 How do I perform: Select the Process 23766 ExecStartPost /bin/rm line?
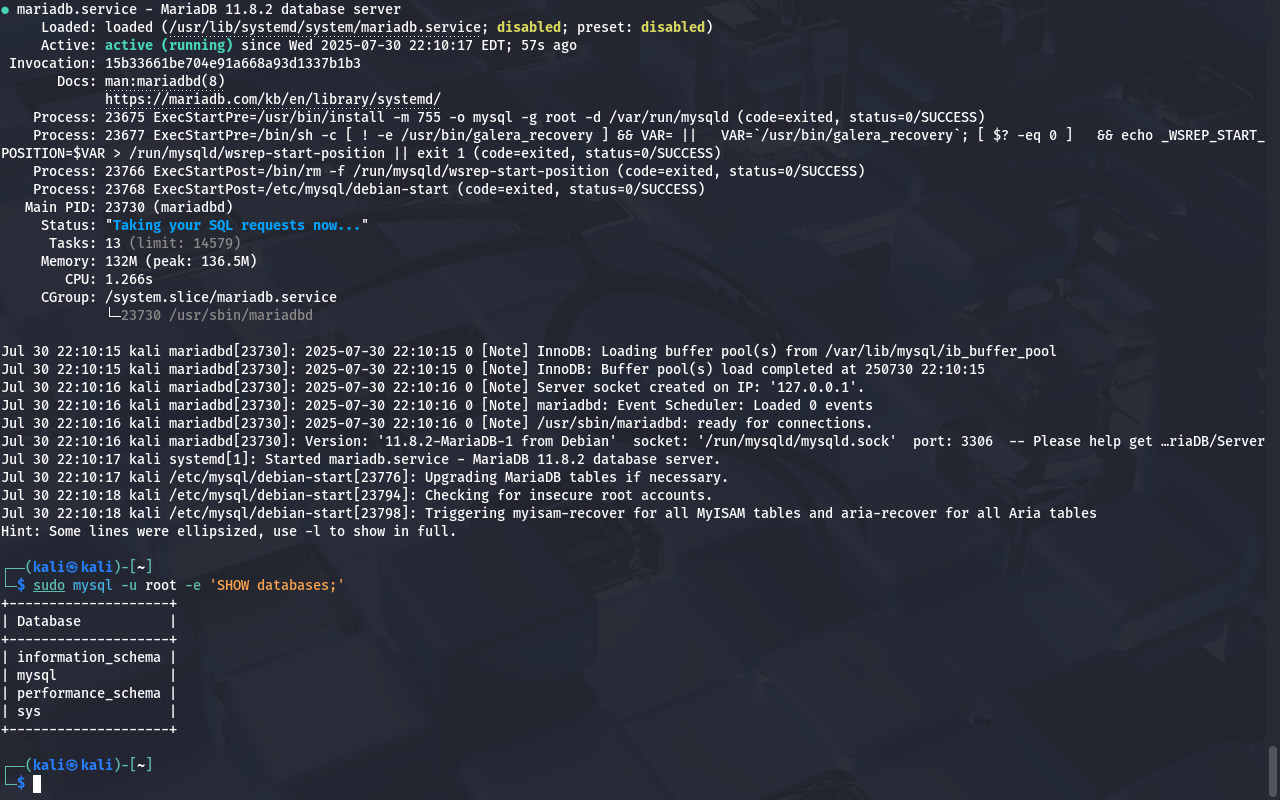pyautogui.click(x=449, y=171)
